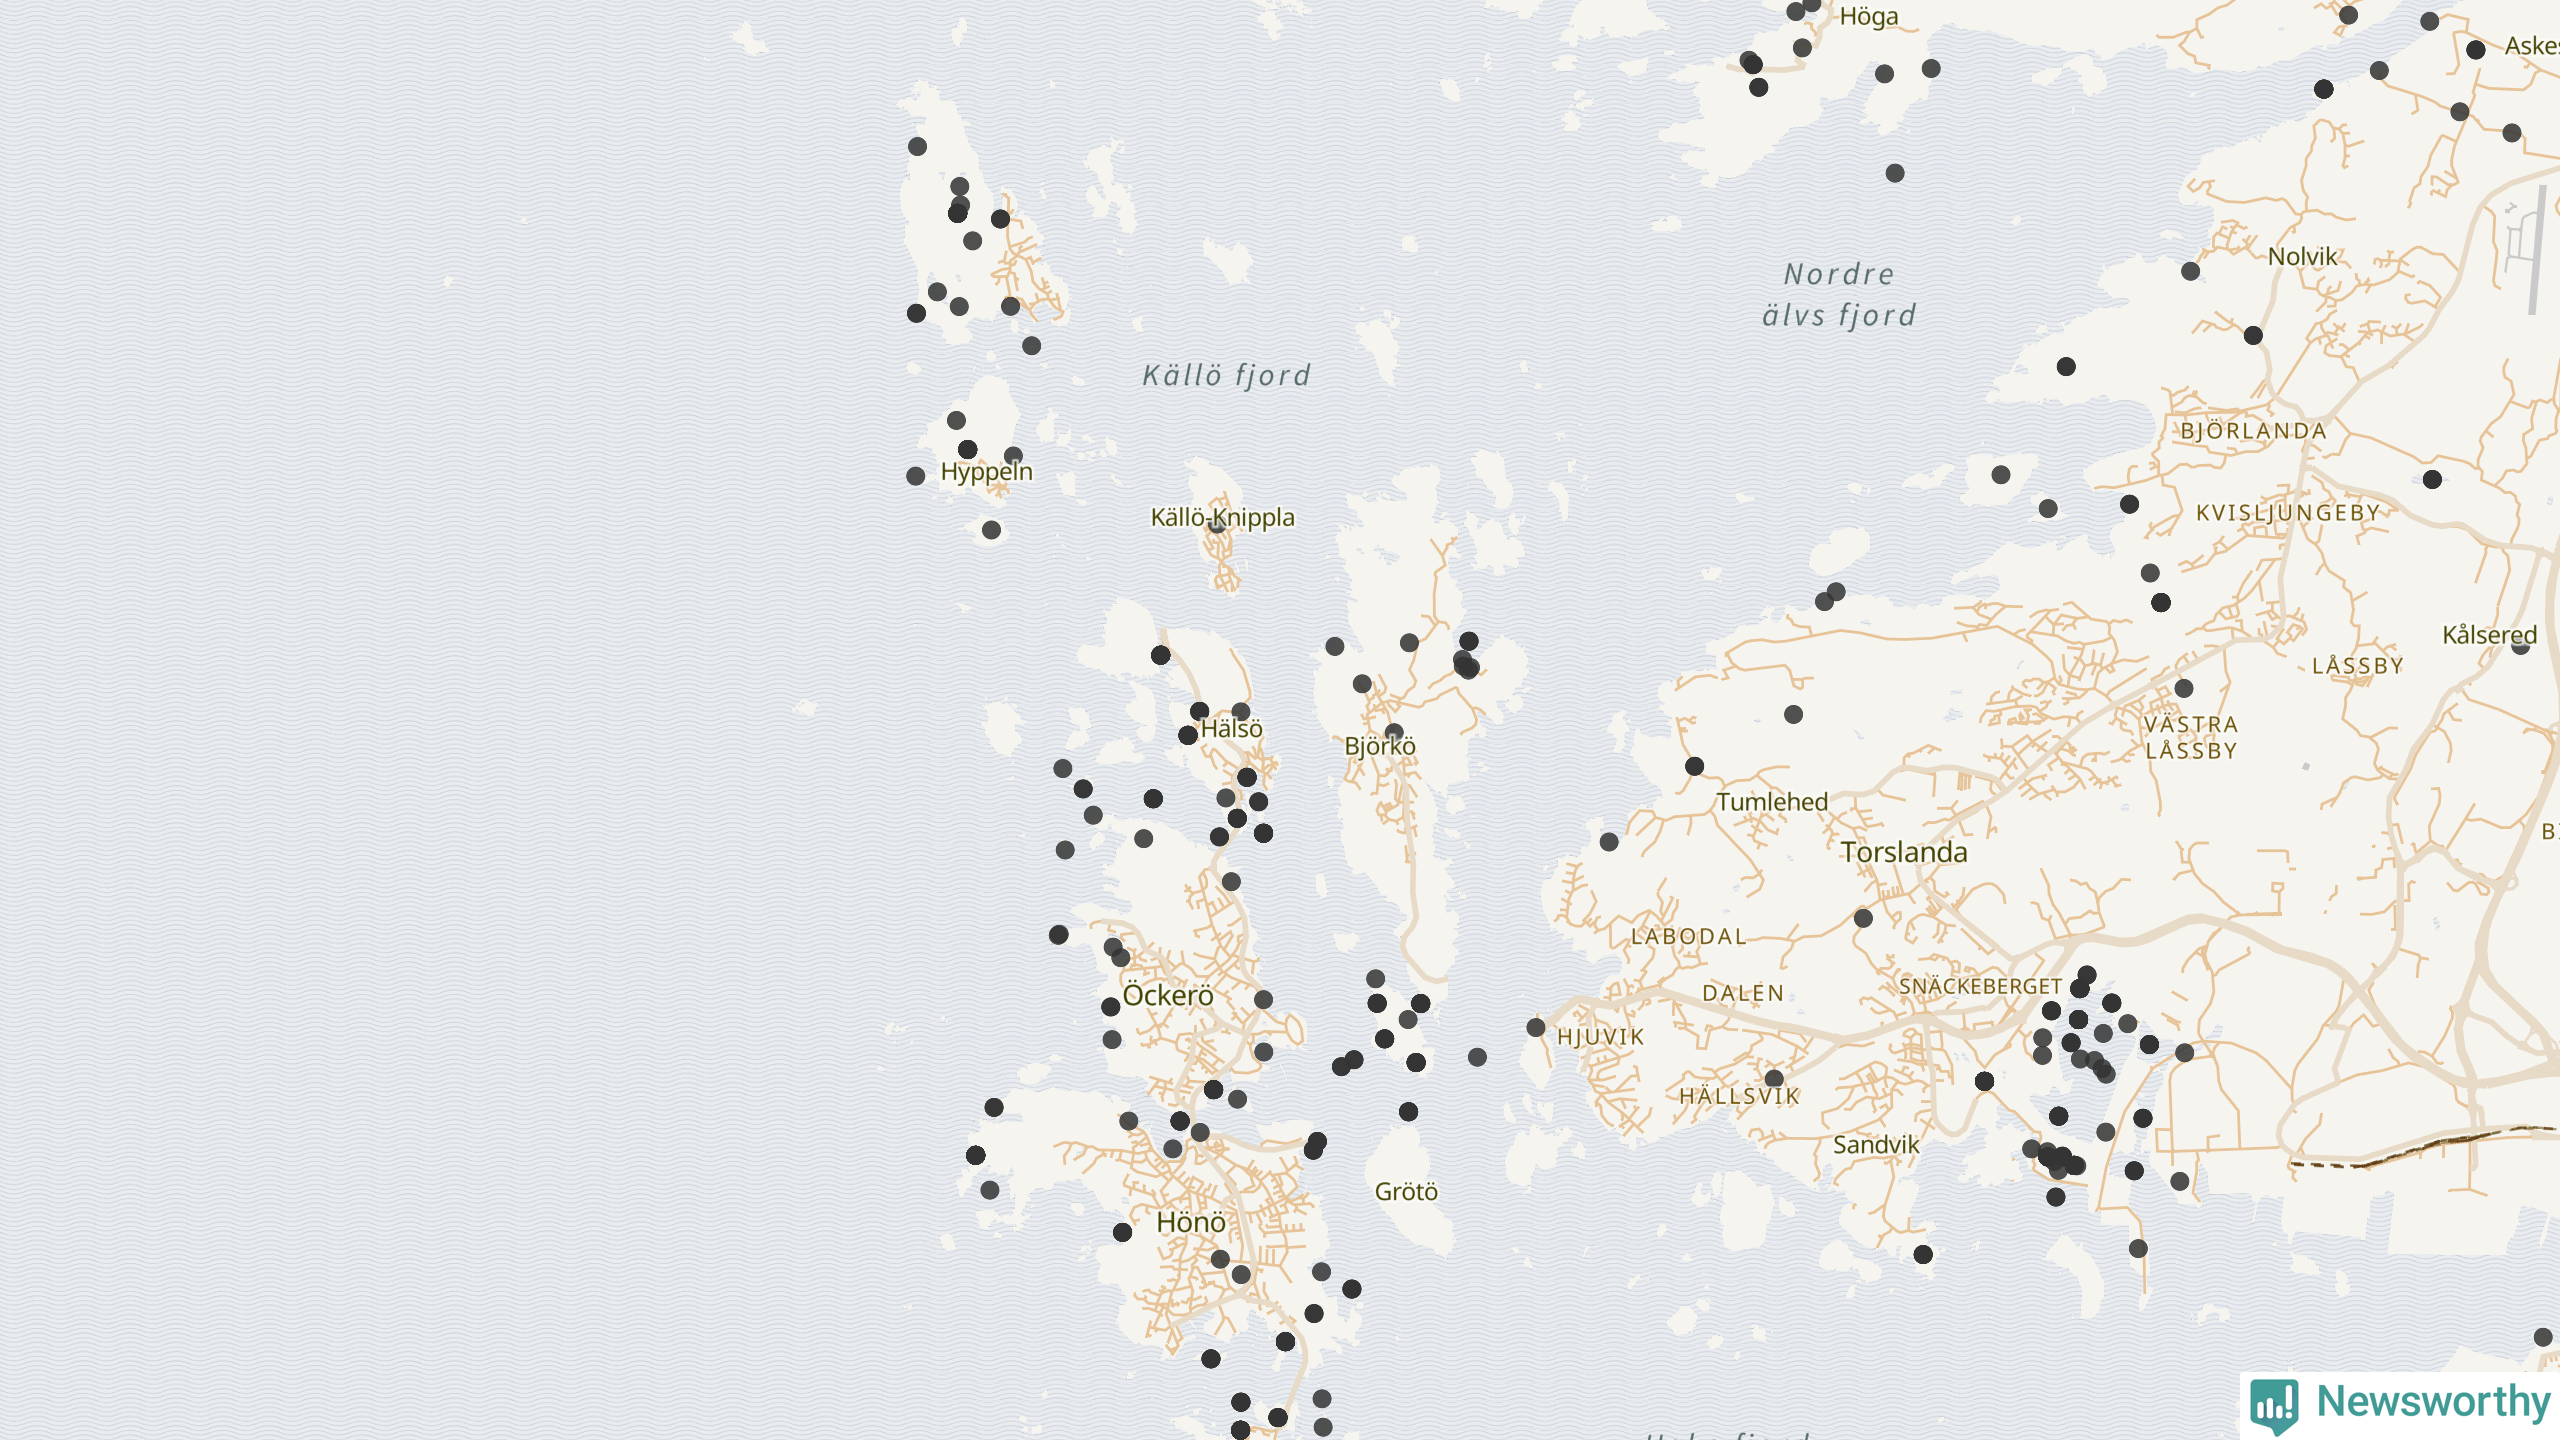Select the Kålsered place label
The width and height of the screenshot is (2560, 1440).
[x=2489, y=635]
